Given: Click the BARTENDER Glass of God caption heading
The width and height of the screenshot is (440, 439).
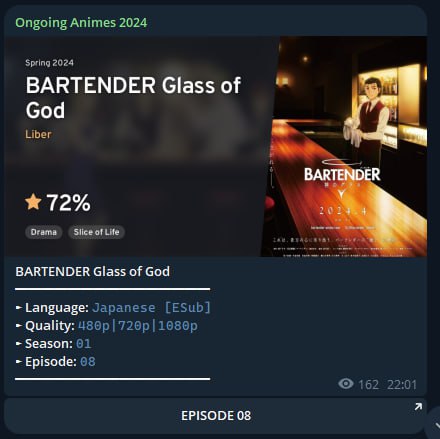Looking at the screenshot, I should (93, 272).
